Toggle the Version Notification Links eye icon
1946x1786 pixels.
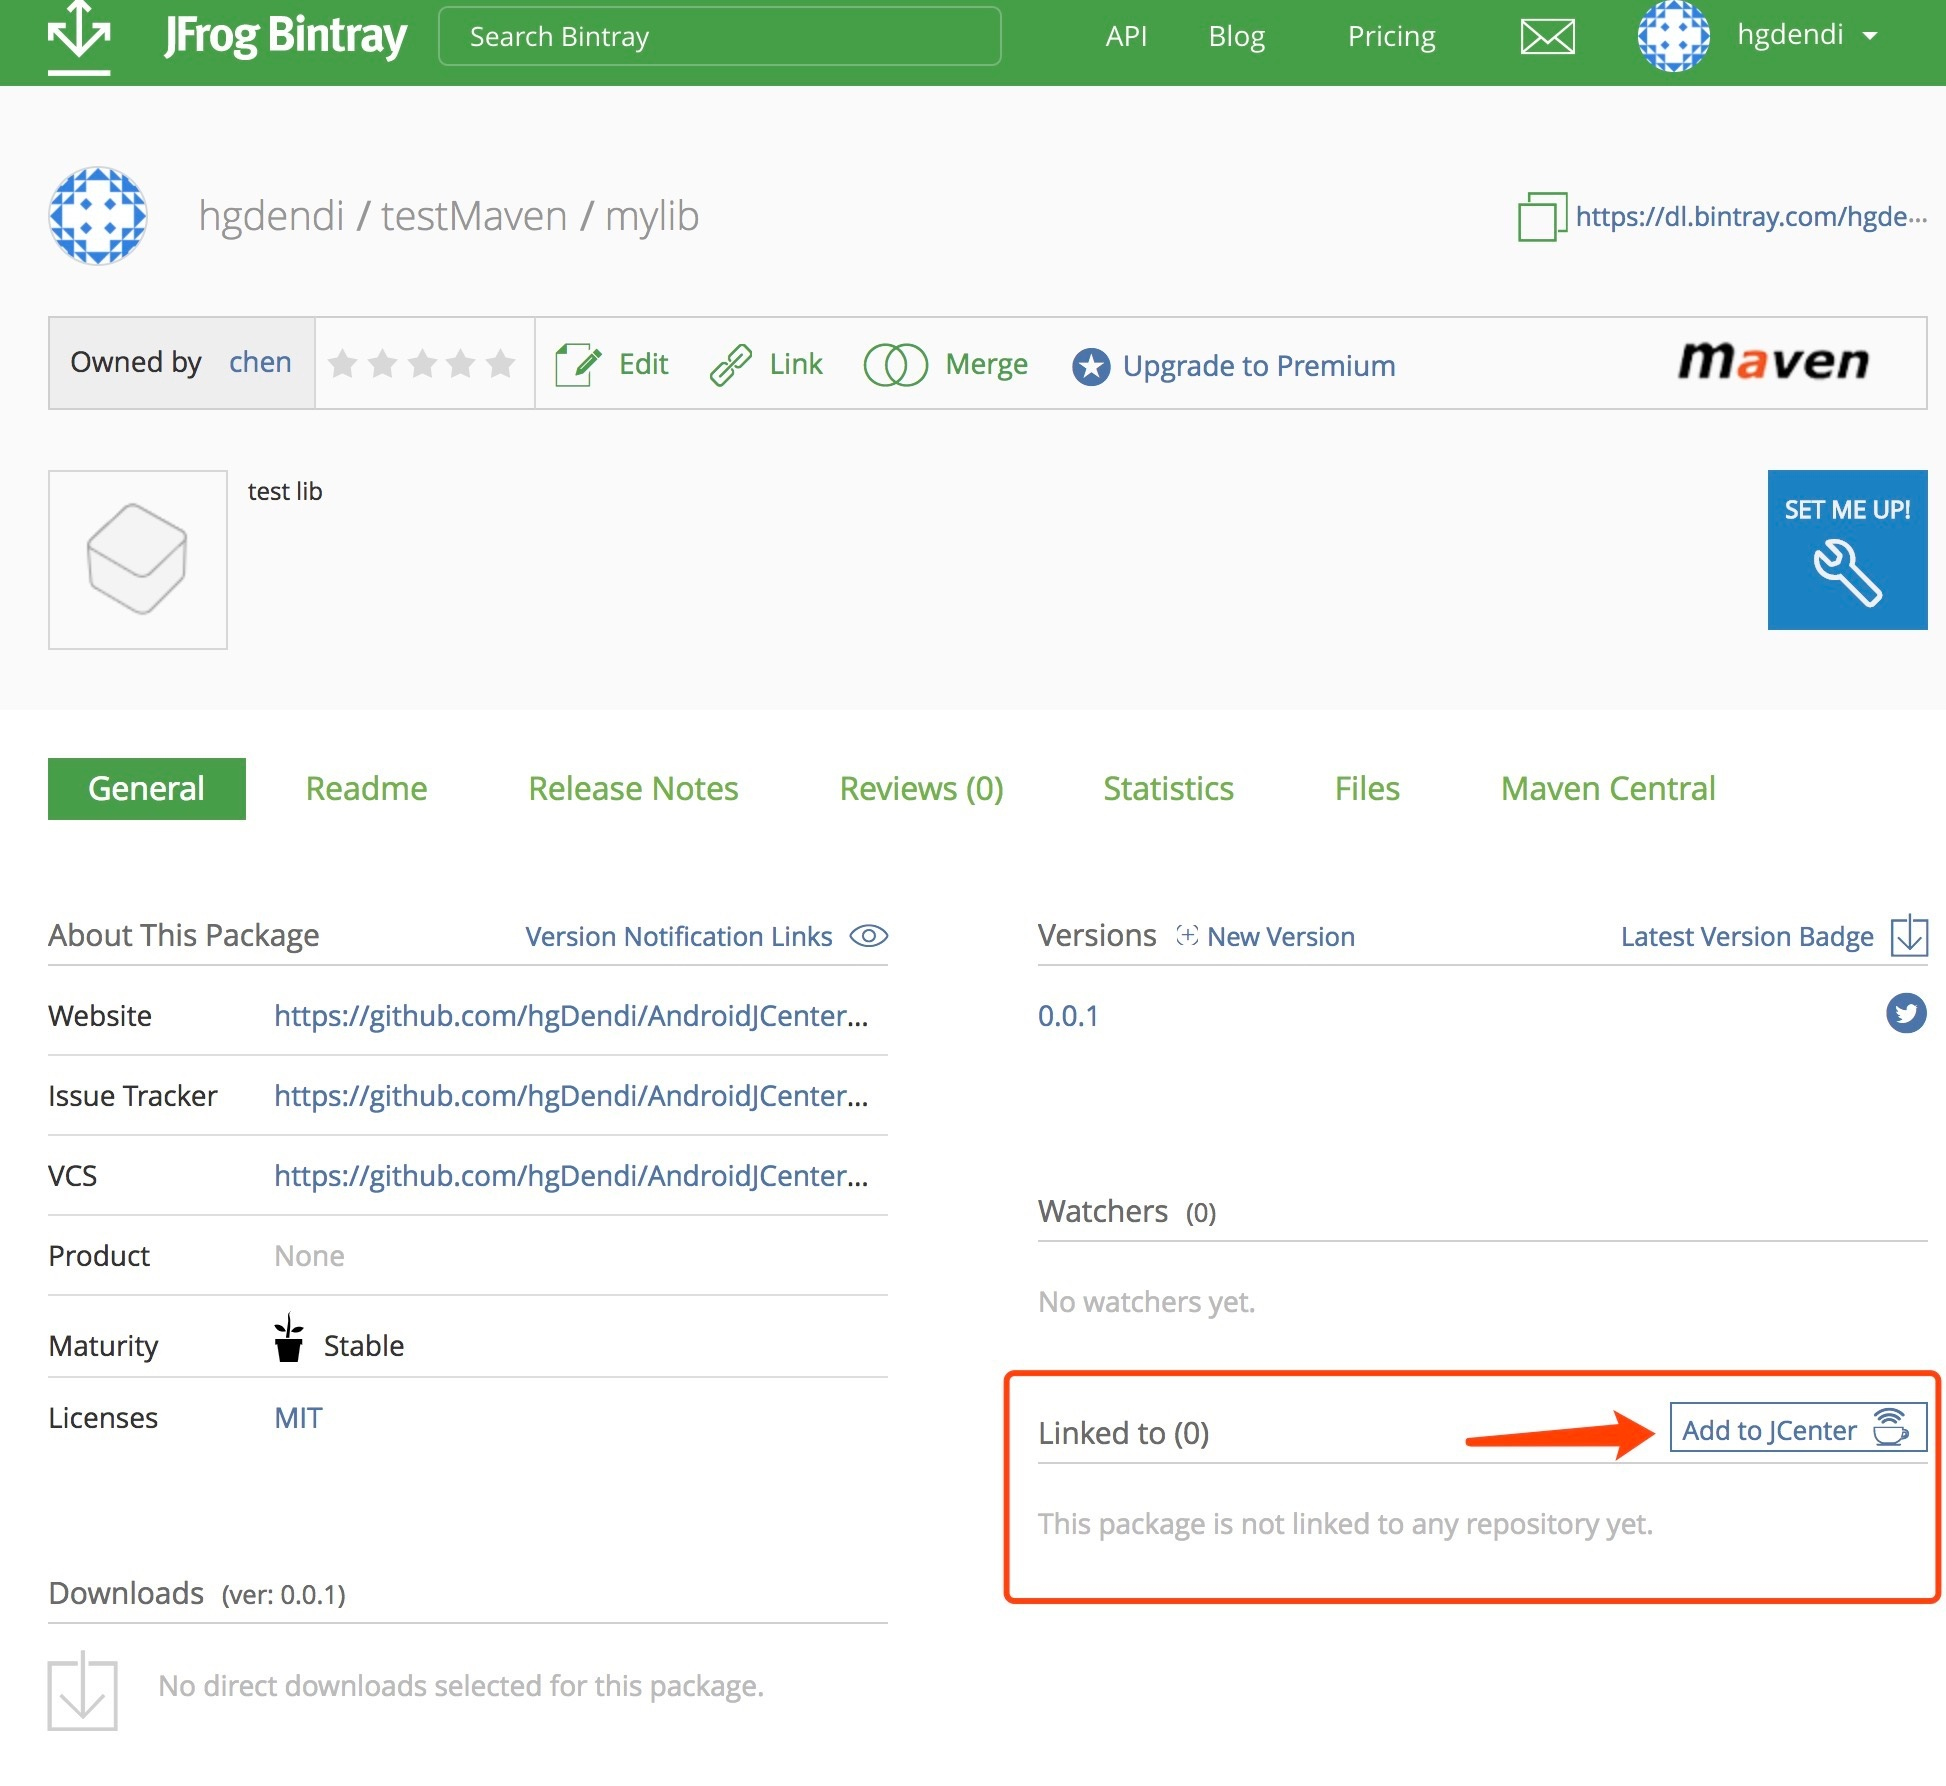click(868, 936)
